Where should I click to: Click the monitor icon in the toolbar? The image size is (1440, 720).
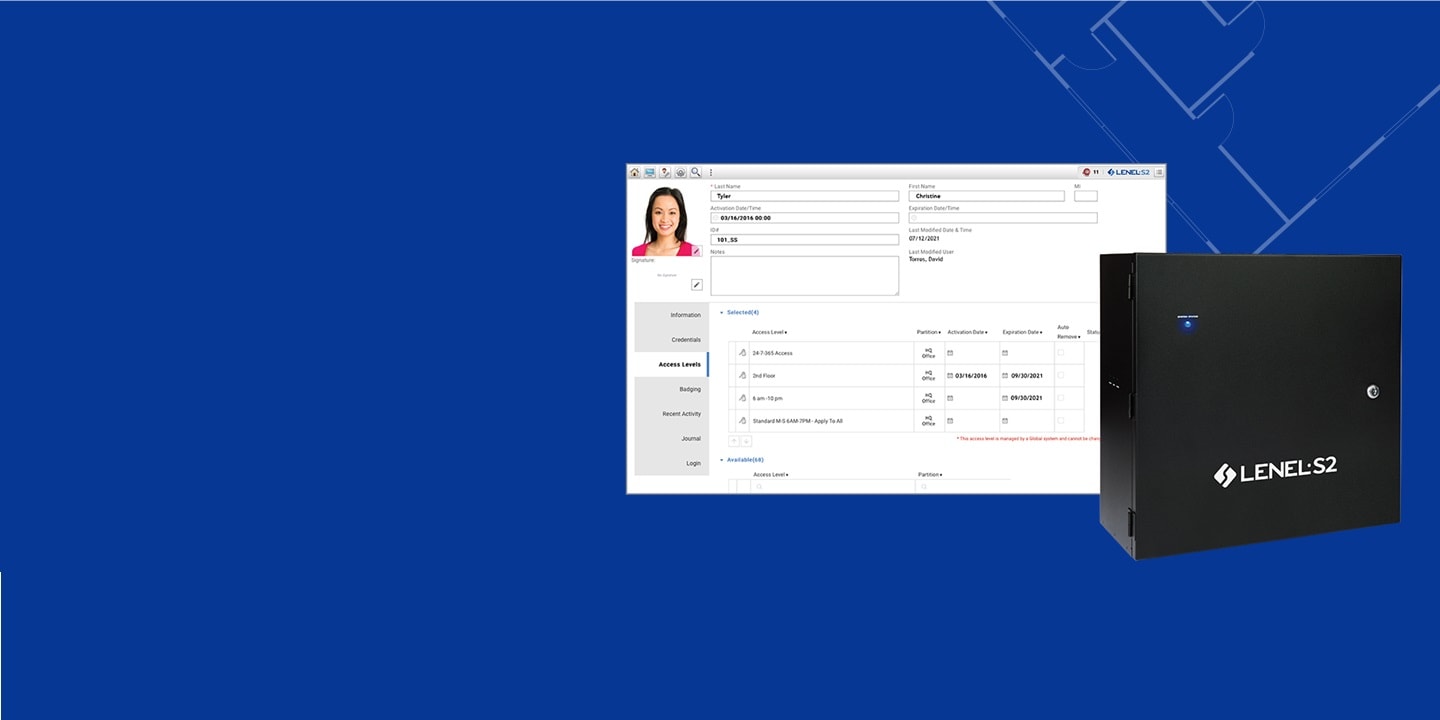(650, 172)
